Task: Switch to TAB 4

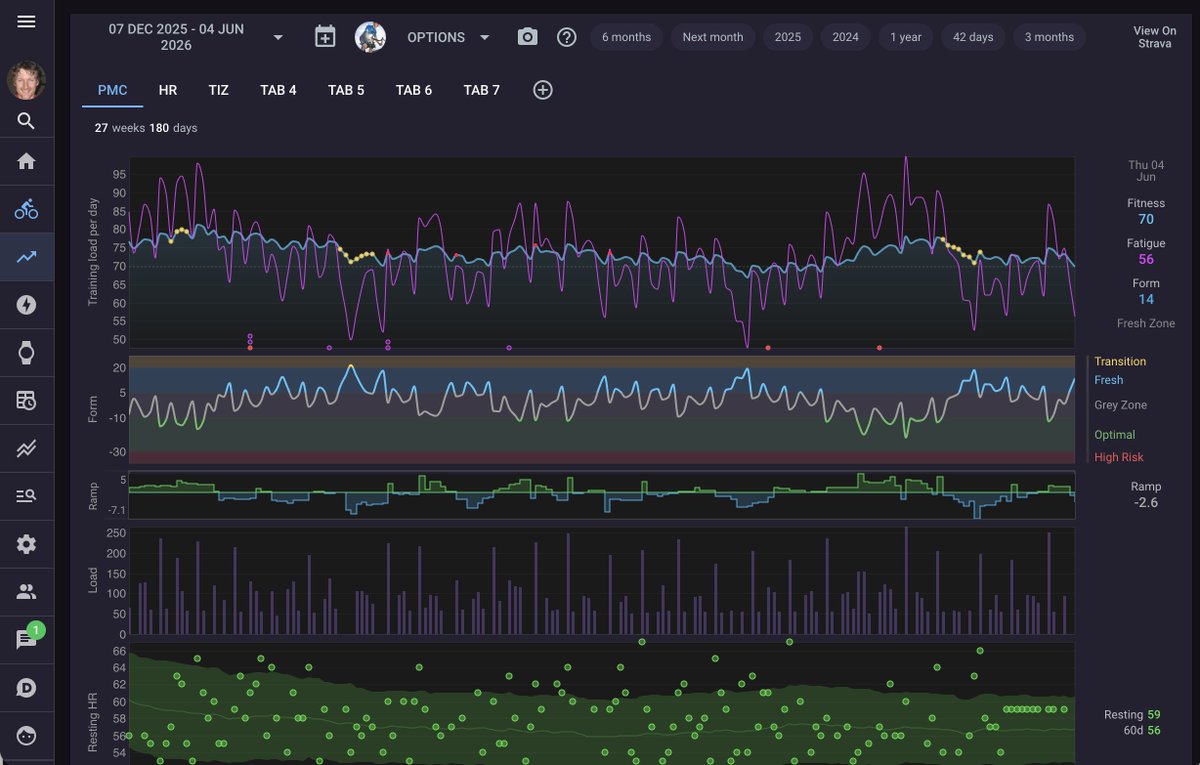Action: tap(278, 90)
